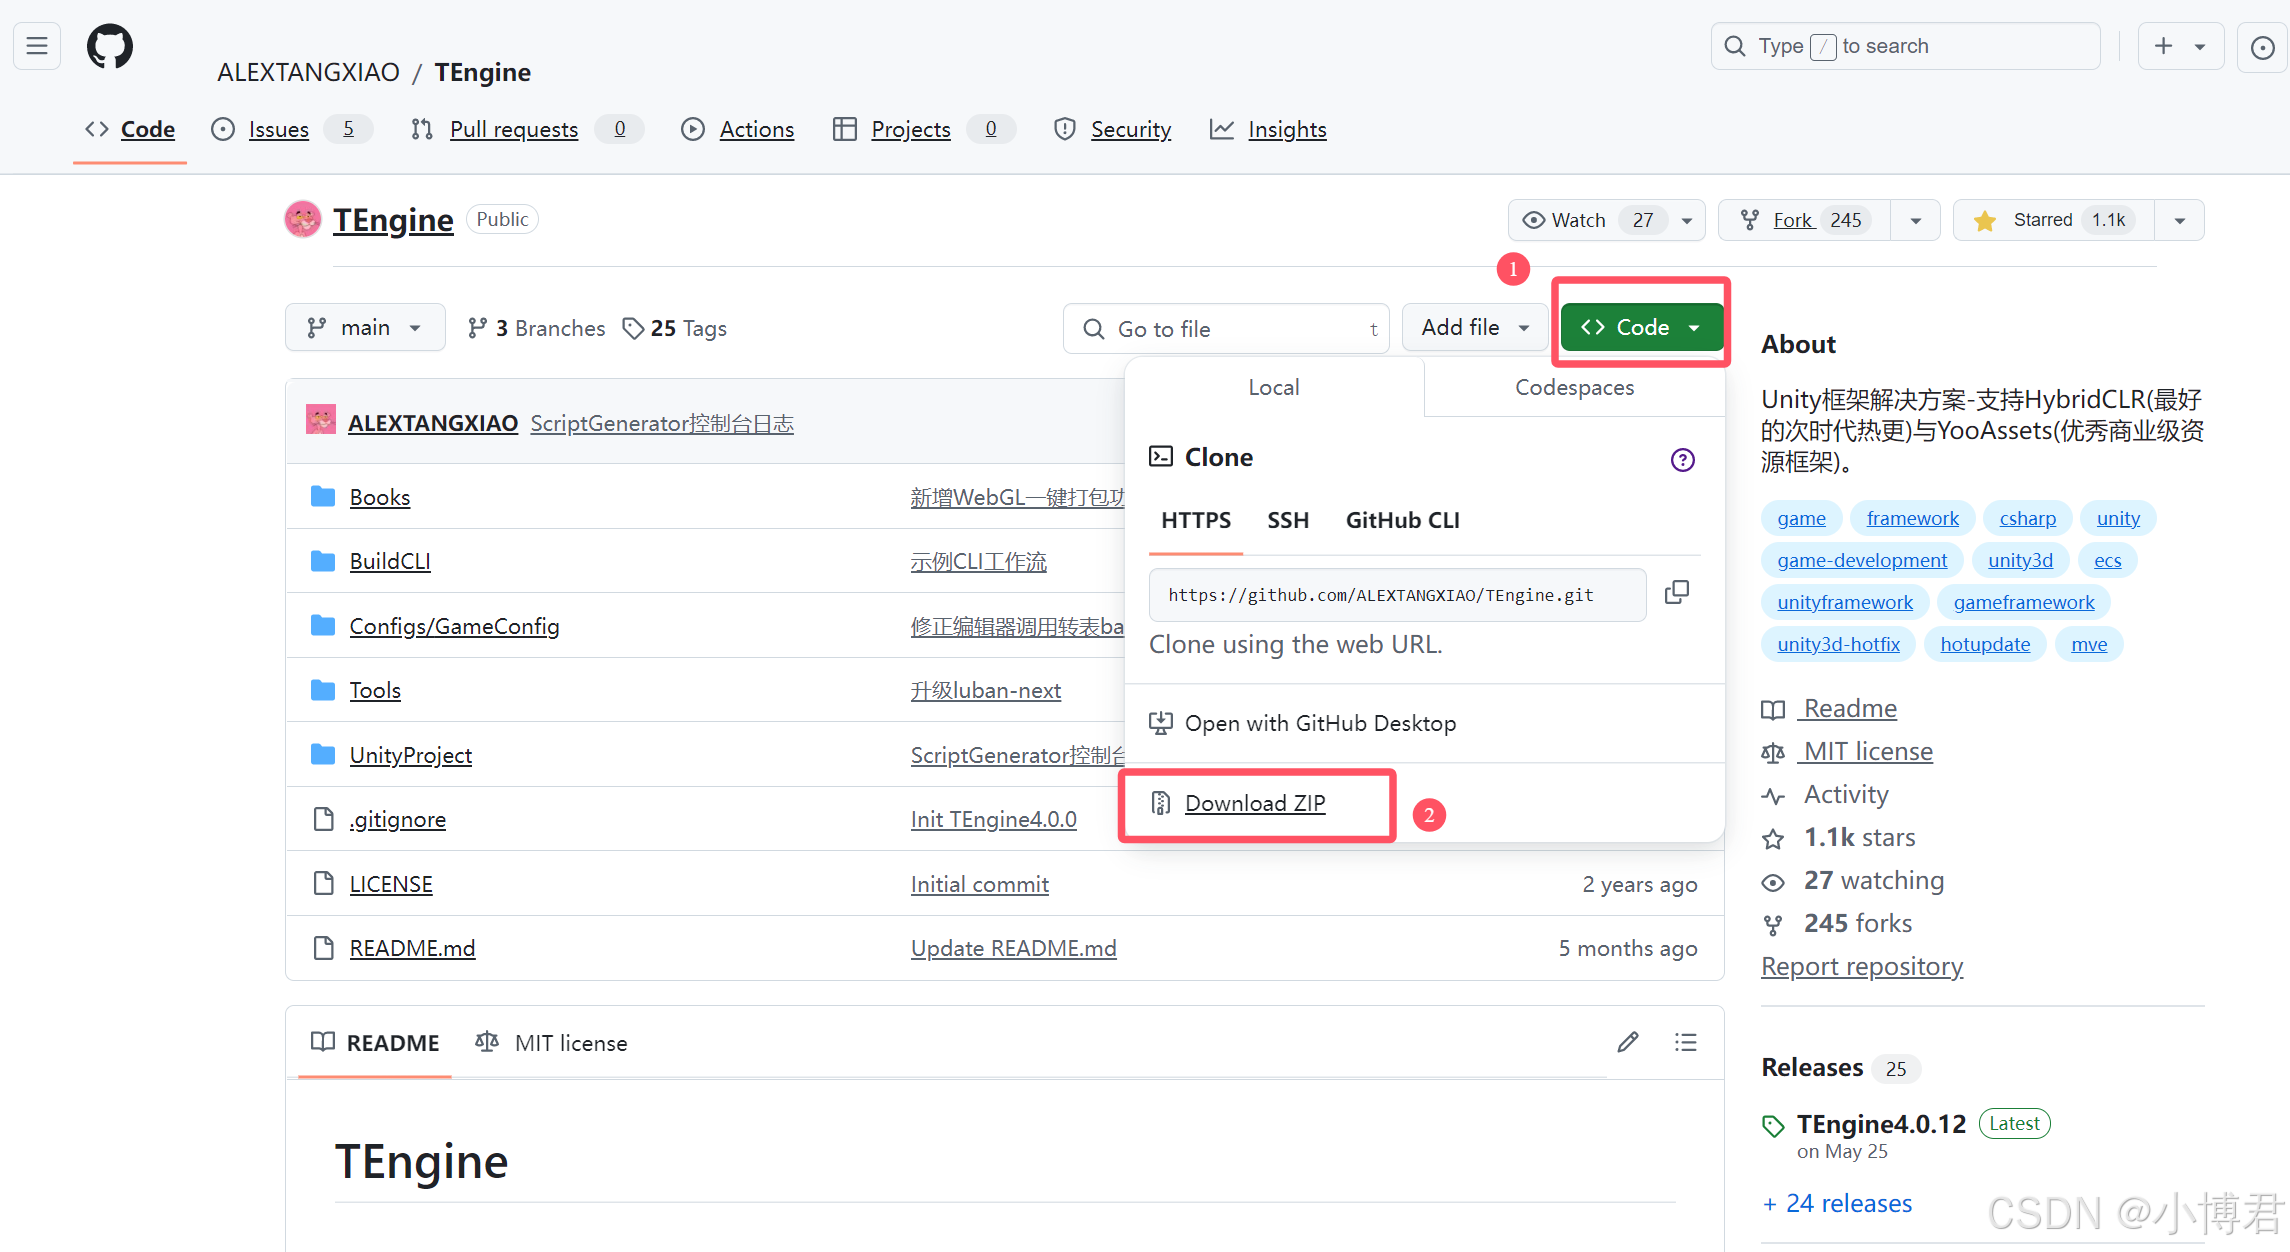Select the SSH clone tab

click(1287, 520)
